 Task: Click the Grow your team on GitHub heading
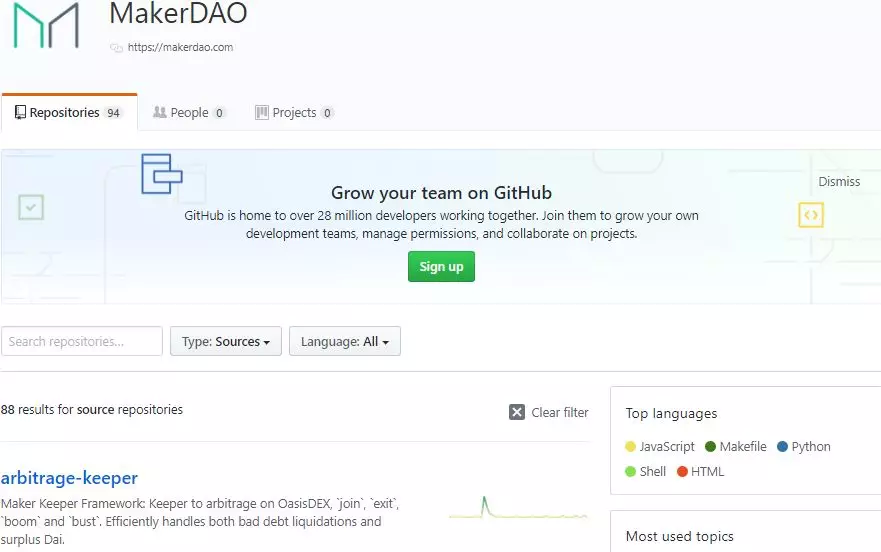(x=441, y=193)
